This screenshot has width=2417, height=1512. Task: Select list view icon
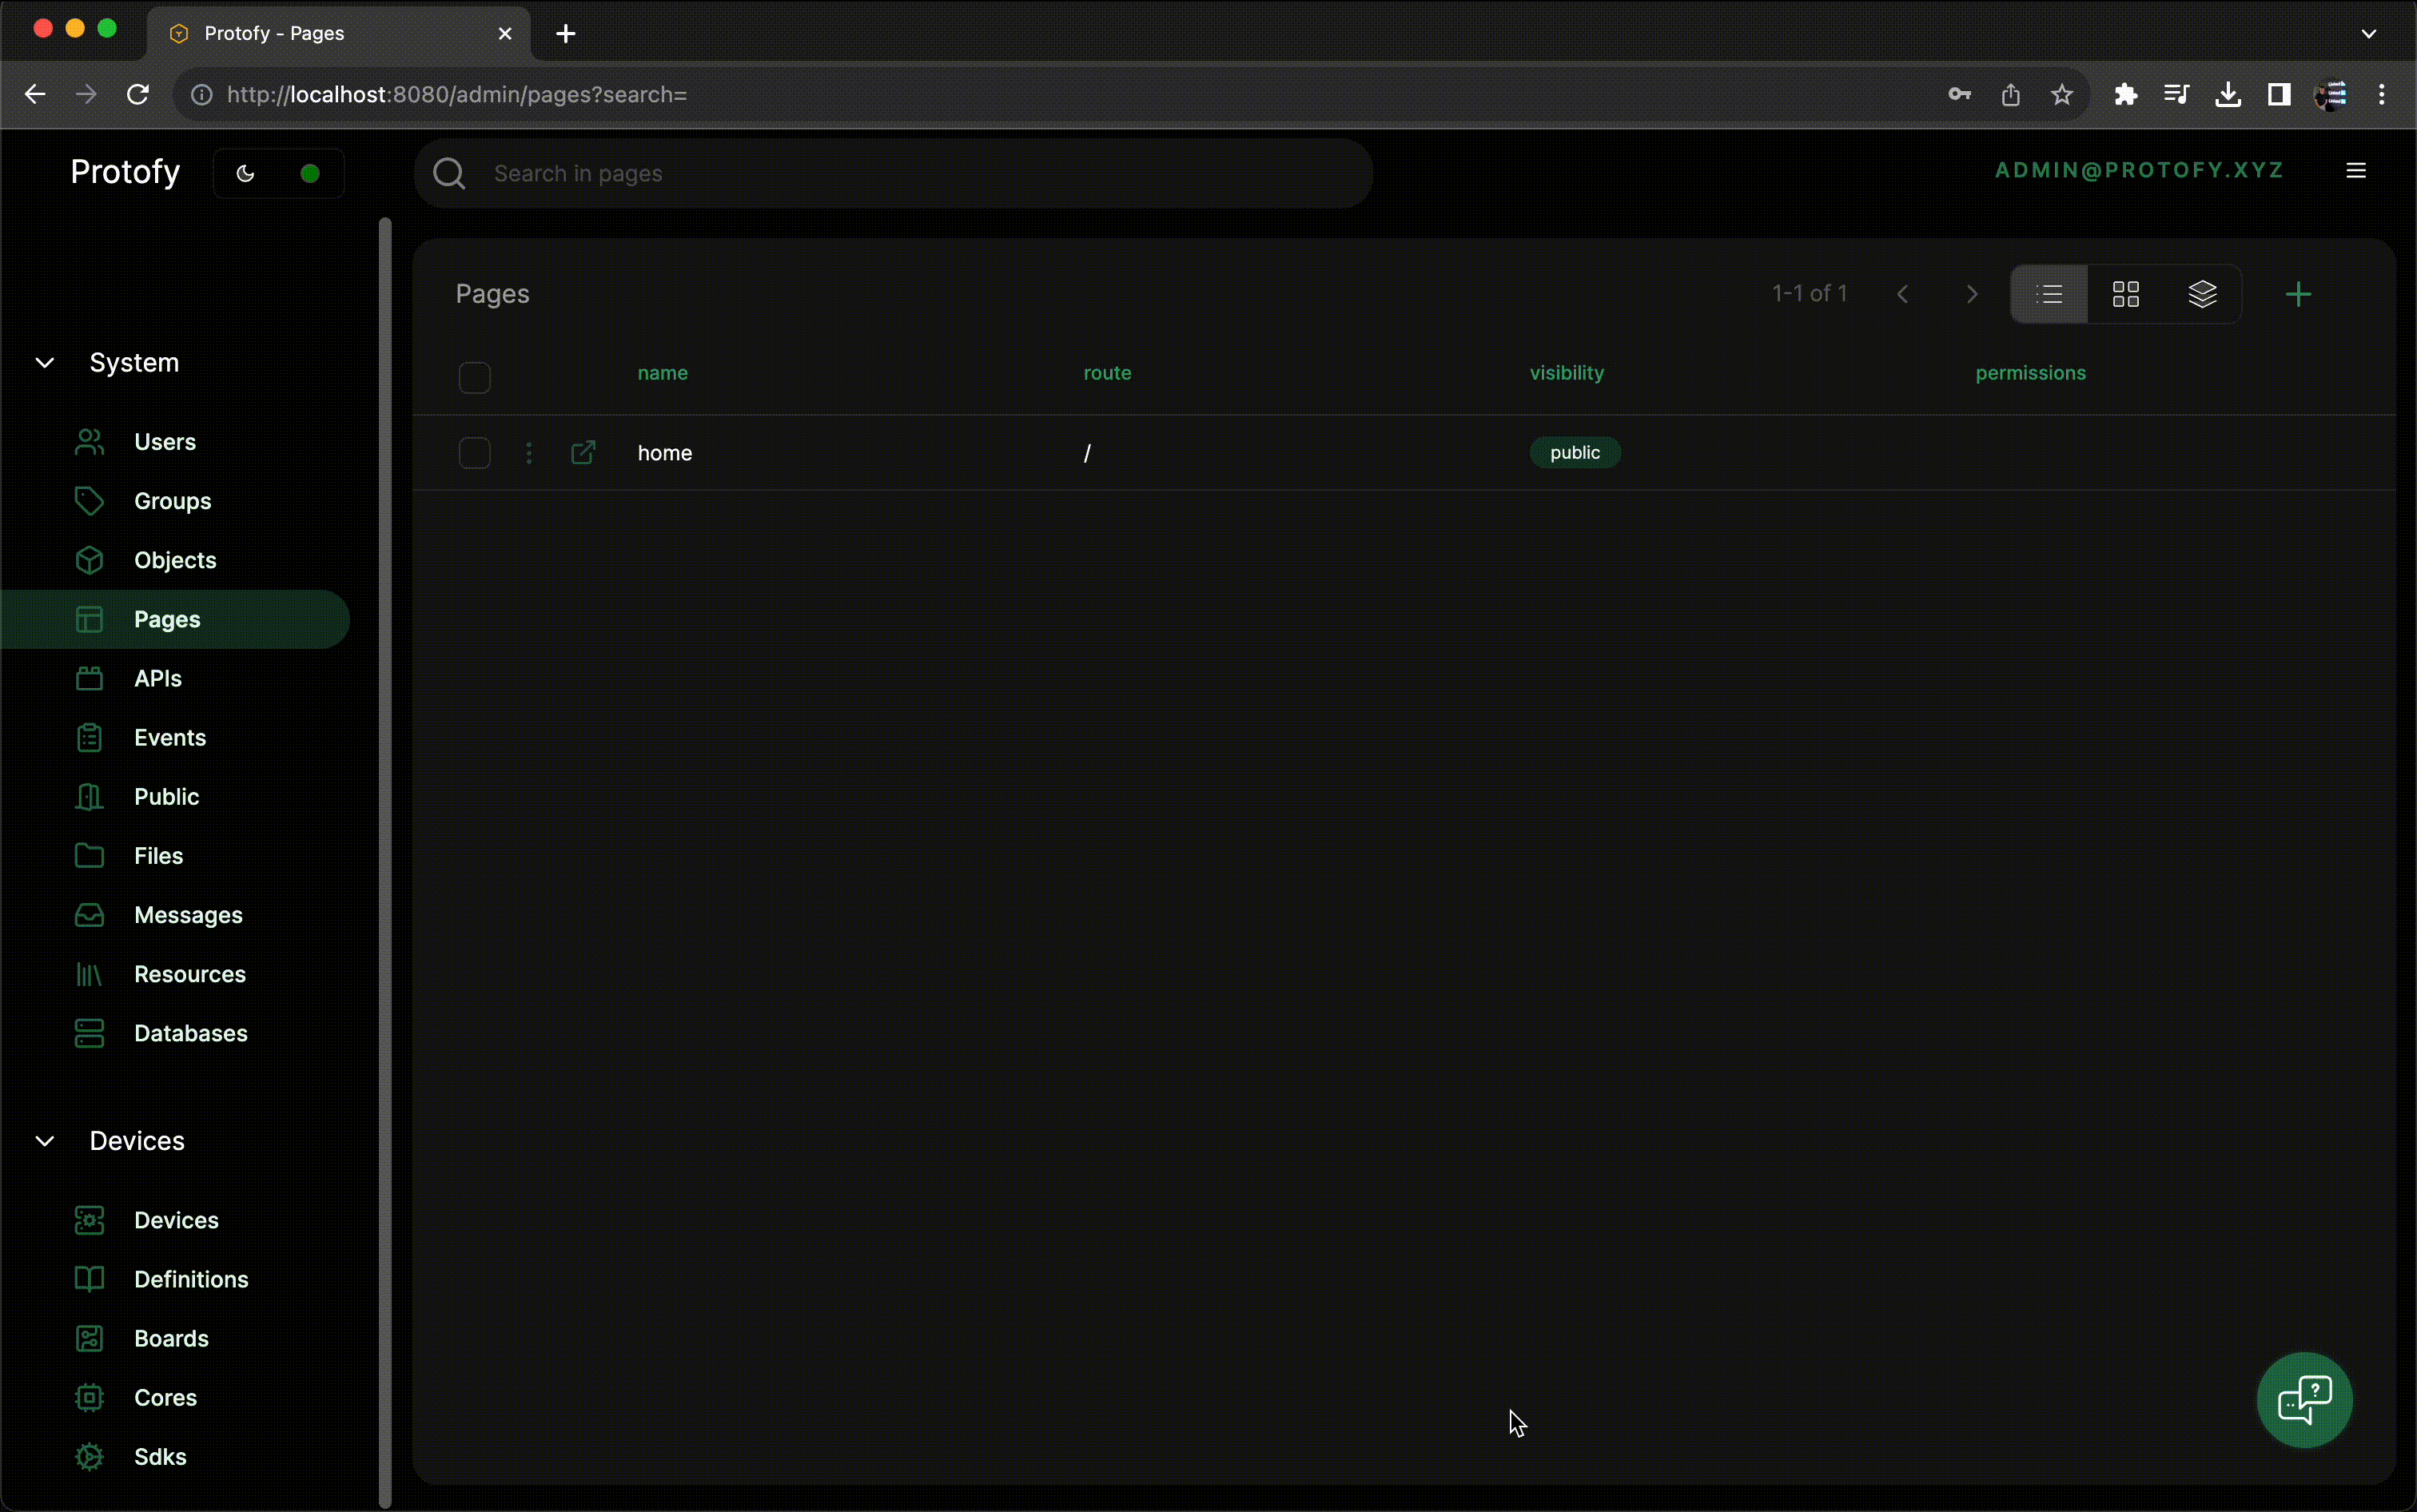(2049, 294)
